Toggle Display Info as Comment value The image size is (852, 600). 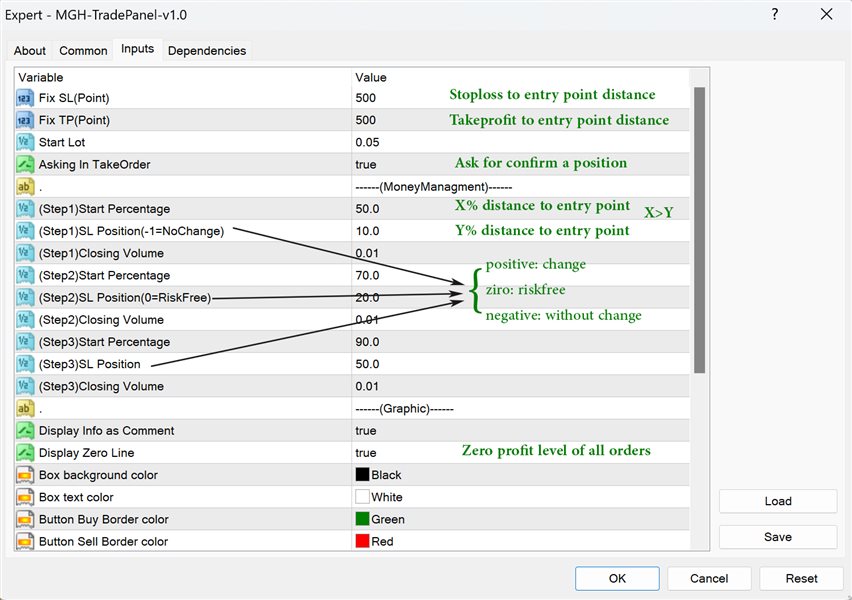(366, 431)
